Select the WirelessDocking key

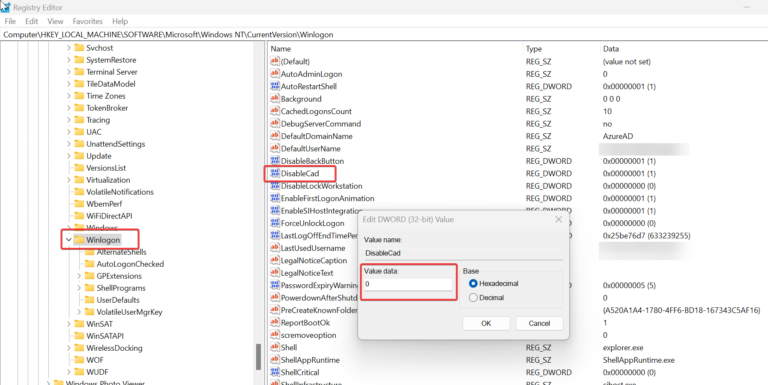point(114,348)
